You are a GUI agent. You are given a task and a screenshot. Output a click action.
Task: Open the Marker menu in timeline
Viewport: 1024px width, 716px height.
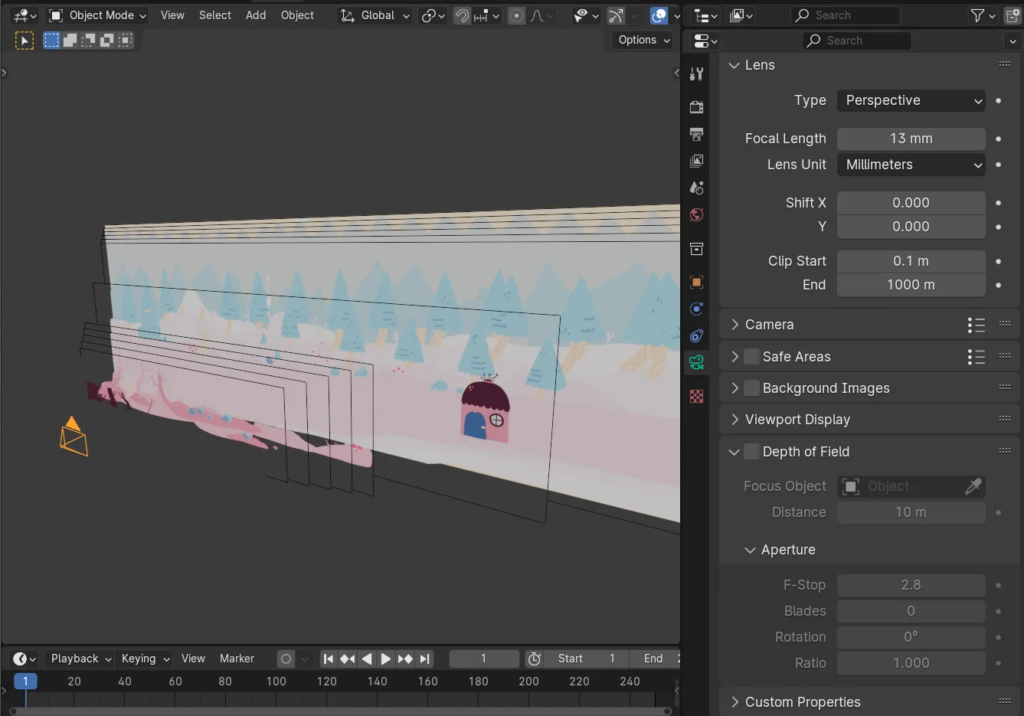pos(237,659)
